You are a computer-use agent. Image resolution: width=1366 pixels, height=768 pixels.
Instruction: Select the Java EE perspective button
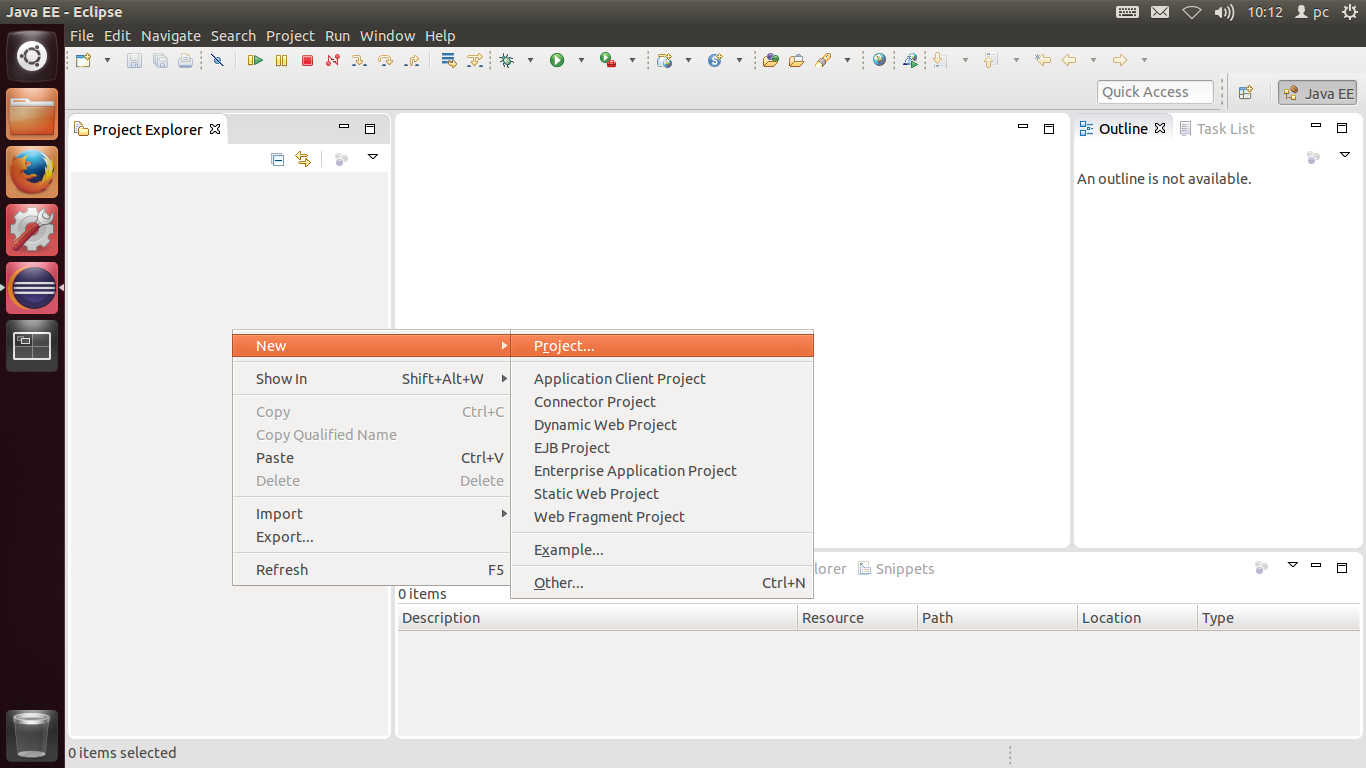[1317, 93]
